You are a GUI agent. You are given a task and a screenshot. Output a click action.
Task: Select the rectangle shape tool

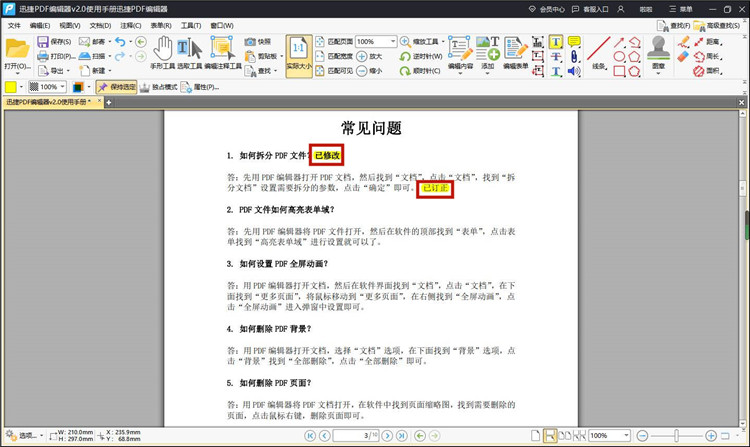pos(619,71)
